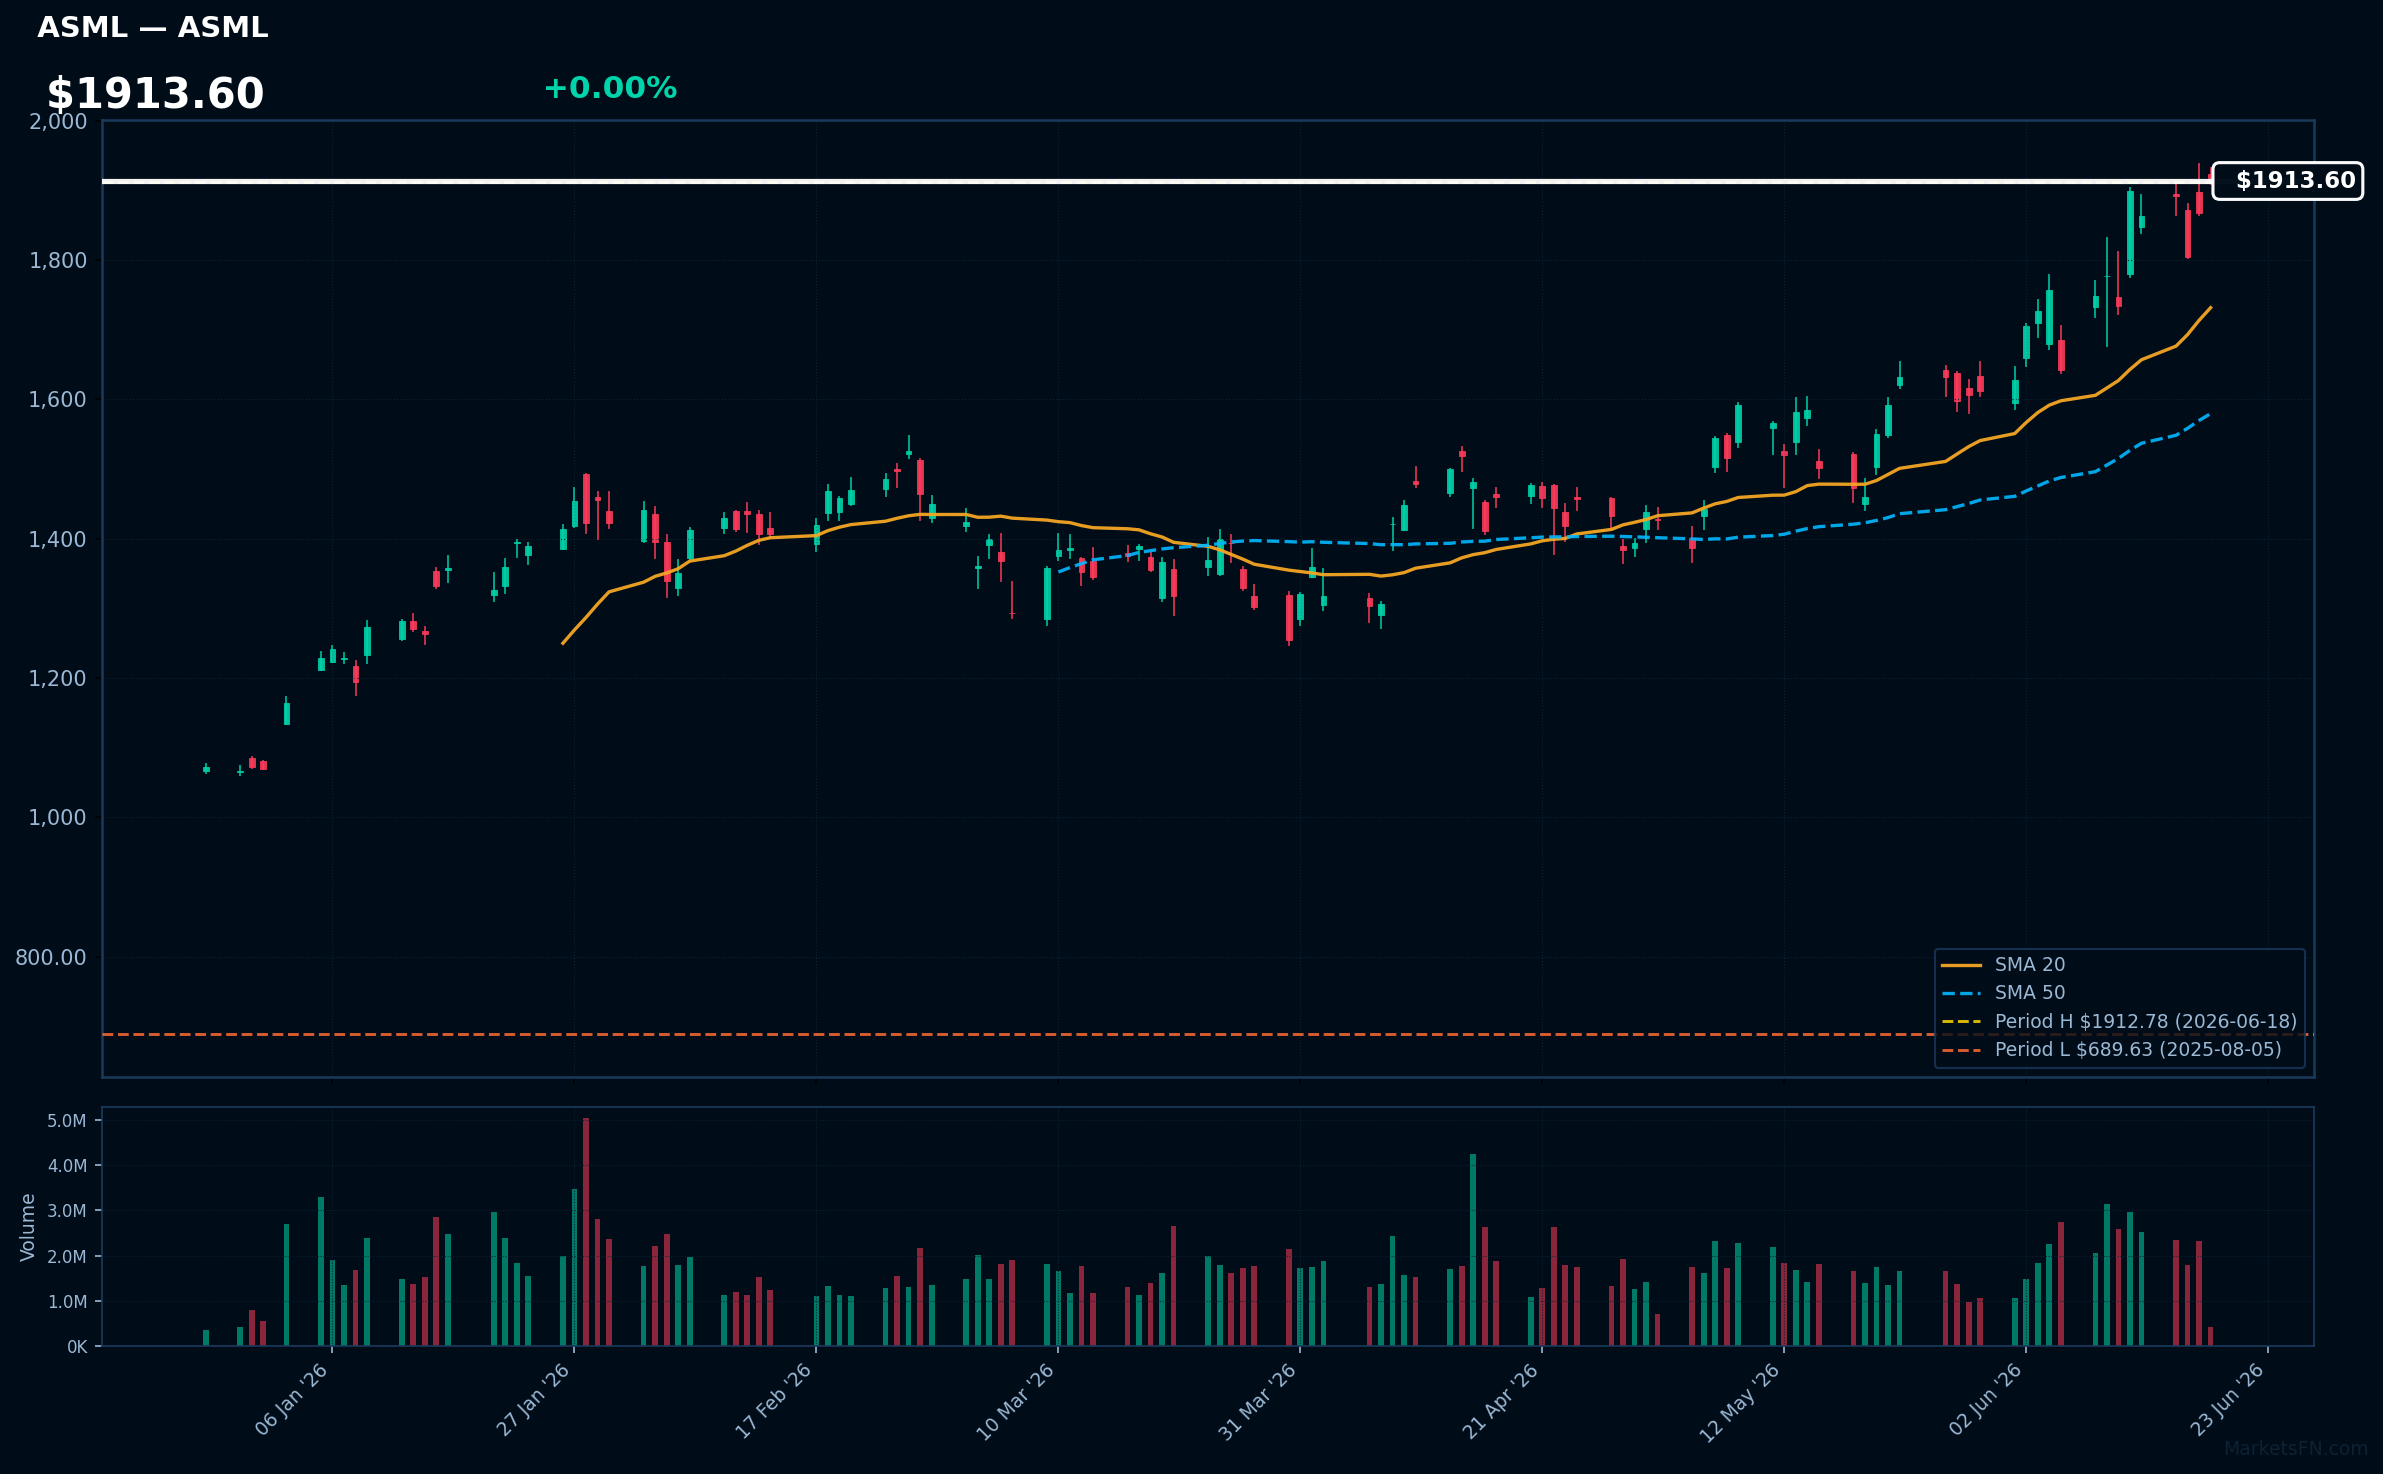Click the tallest red volume bar above 5.0M
This screenshot has width=2383, height=1474.
[x=586, y=1232]
